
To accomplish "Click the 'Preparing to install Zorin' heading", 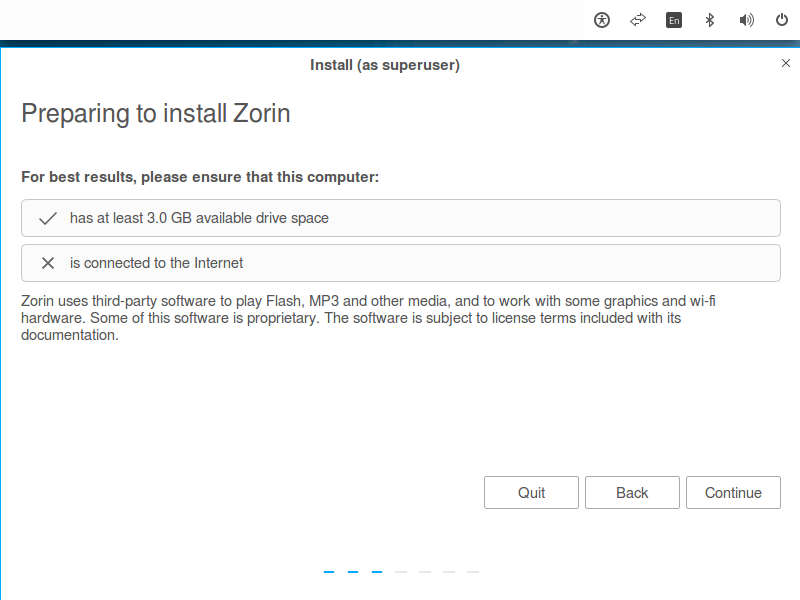I will coord(156,114).
